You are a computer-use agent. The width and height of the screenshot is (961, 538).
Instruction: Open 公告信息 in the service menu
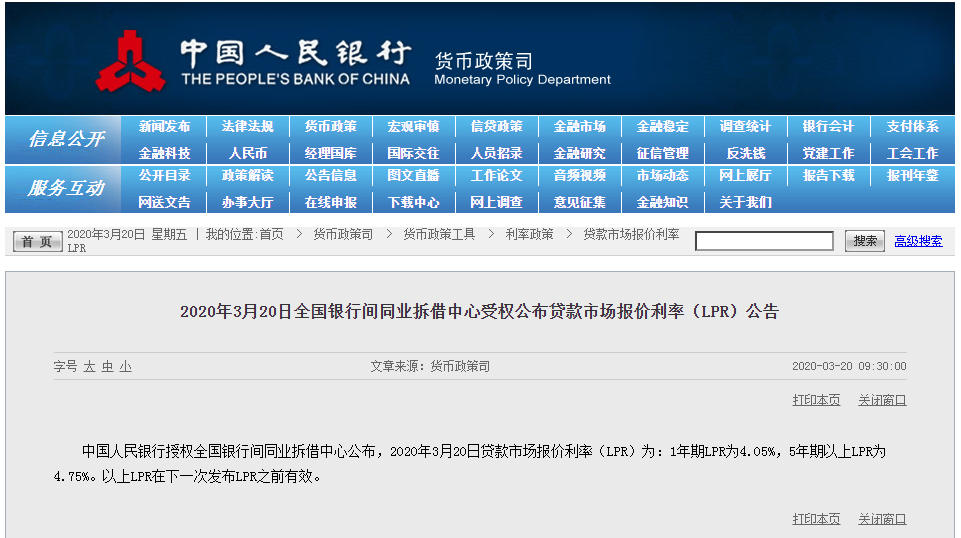coord(330,176)
